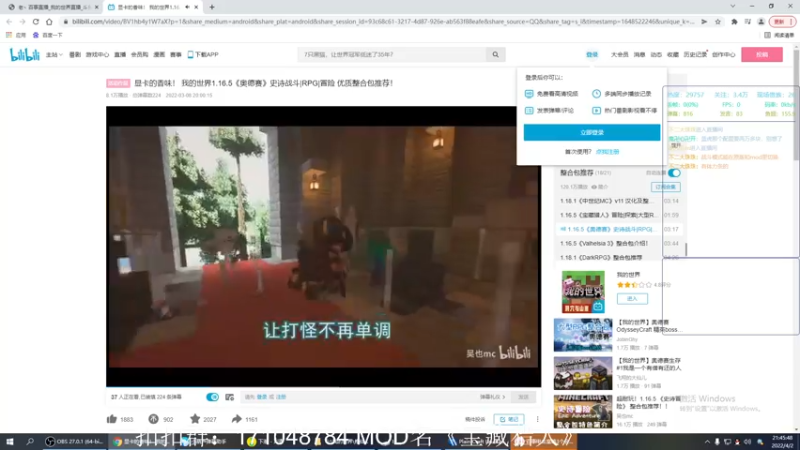The image size is (800, 450).
Task: Click the HD video benefit icon
Action: tap(529, 94)
